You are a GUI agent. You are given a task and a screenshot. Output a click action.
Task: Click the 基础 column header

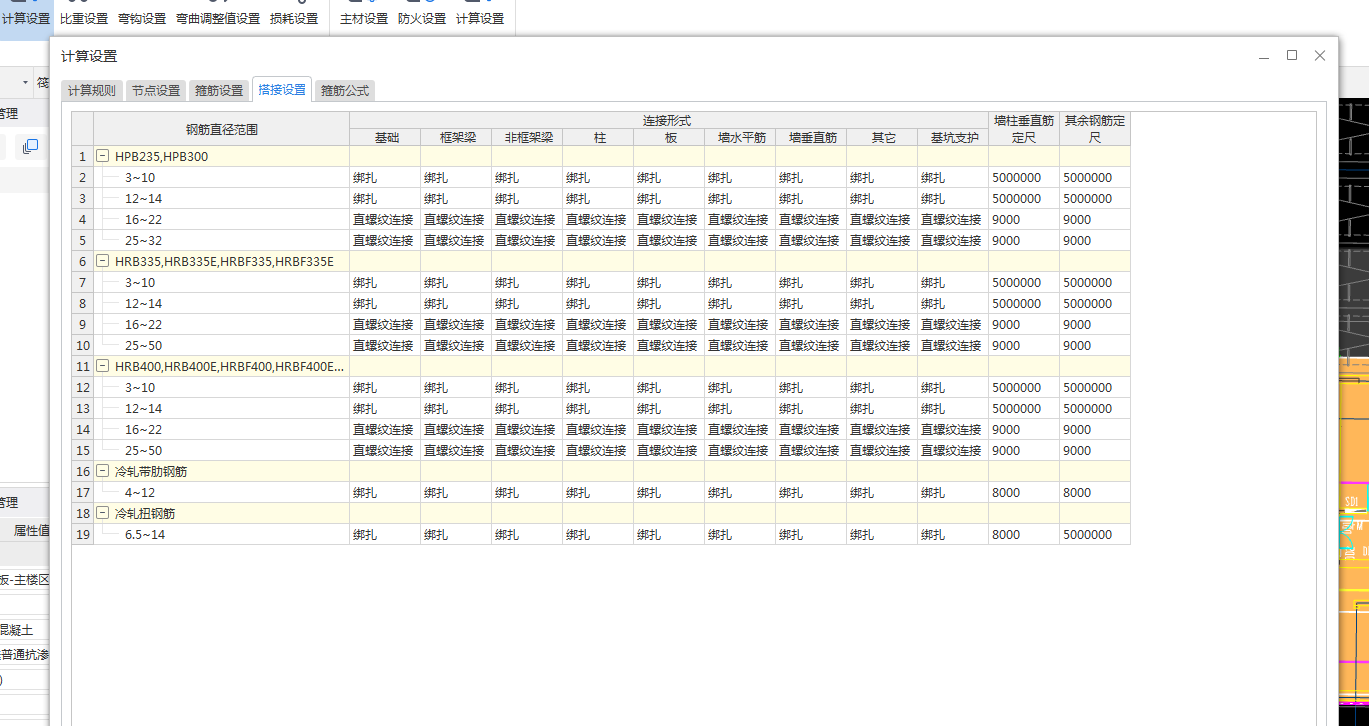(386, 138)
